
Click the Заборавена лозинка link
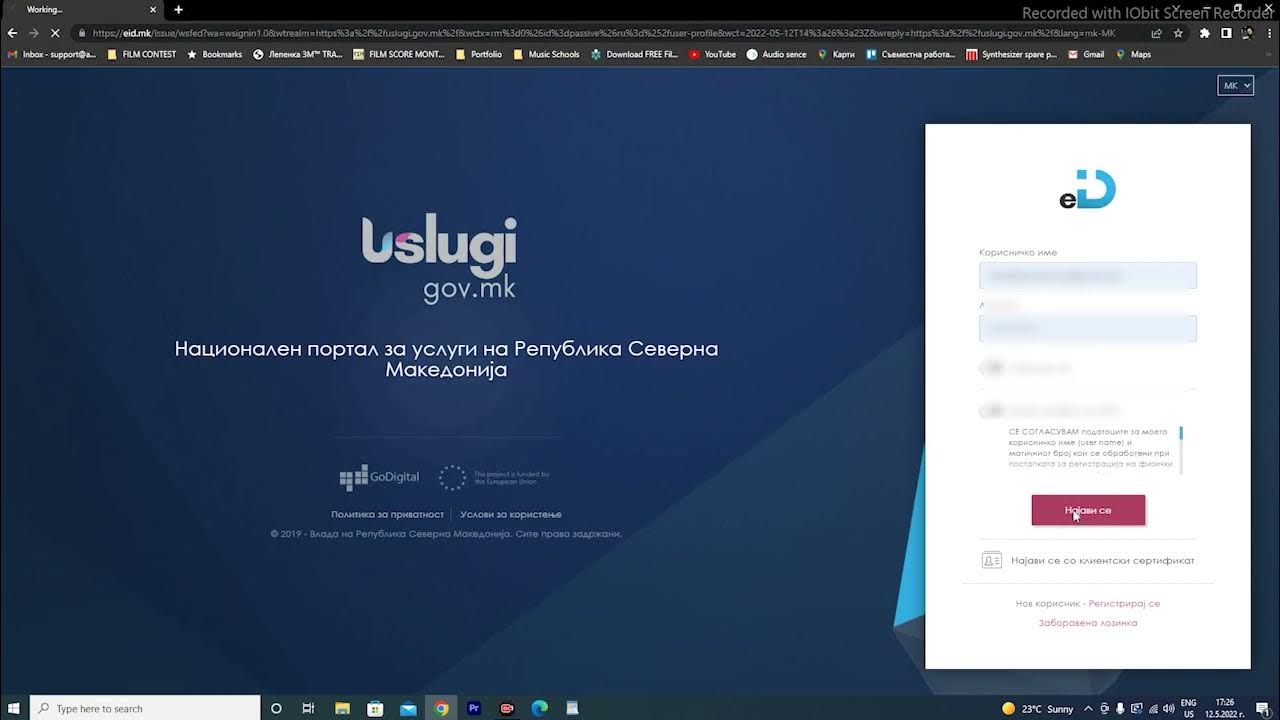(1088, 622)
